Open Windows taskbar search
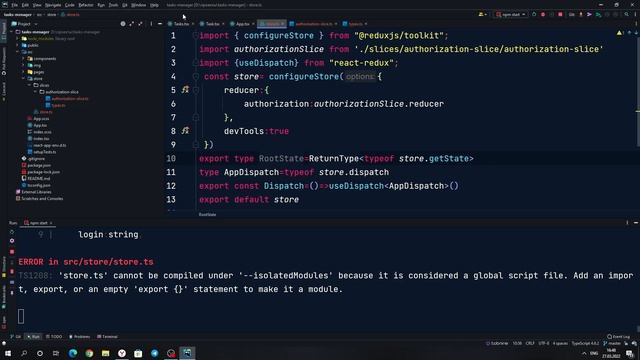This screenshot has height=360, width=640. coord(24,353)
